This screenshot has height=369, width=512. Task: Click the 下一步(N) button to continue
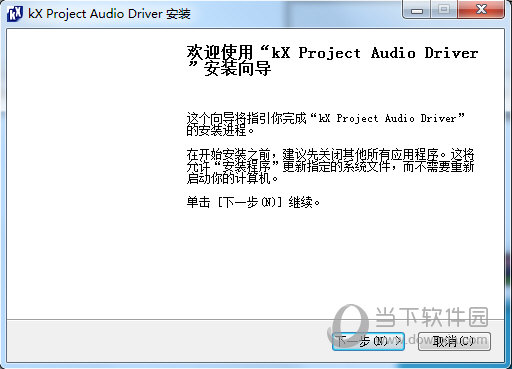tap(368, 341)
